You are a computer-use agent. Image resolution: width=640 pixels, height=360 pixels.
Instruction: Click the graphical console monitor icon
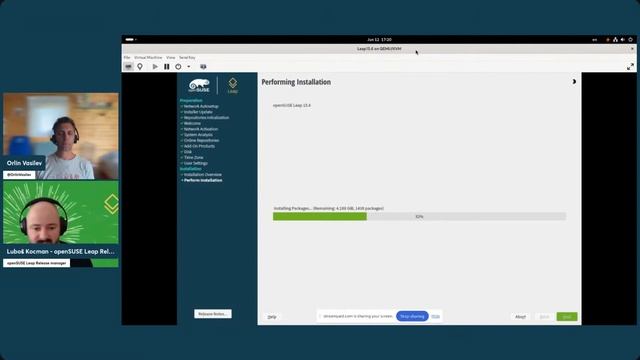pyautogui.click(x=129, y=67)
